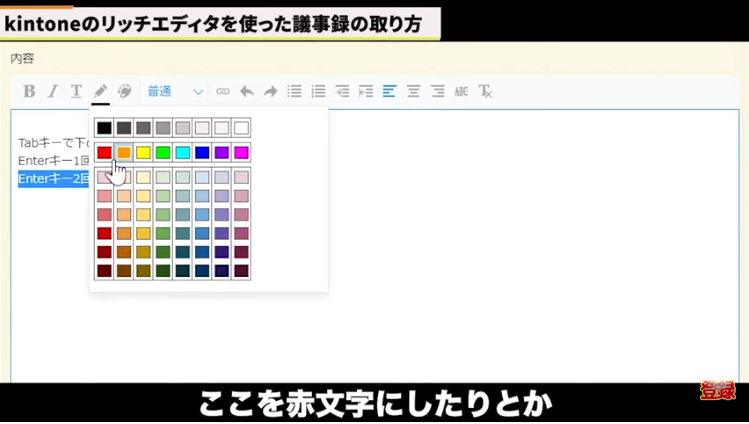Align text to the right
Screen dimensions: 749x424
pos(438,91)
